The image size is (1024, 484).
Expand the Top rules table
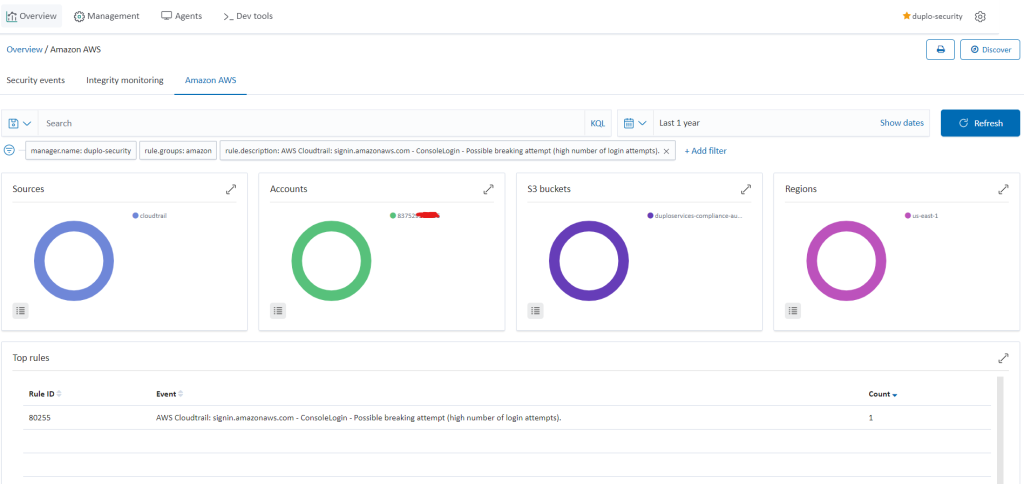tap(1003, 358)
